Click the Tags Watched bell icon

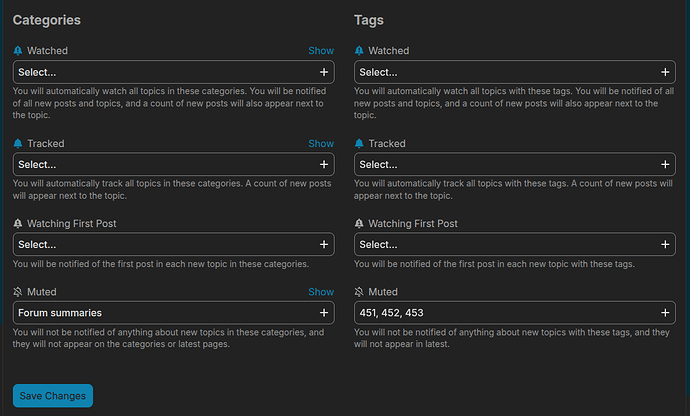[x=359, y=51]
